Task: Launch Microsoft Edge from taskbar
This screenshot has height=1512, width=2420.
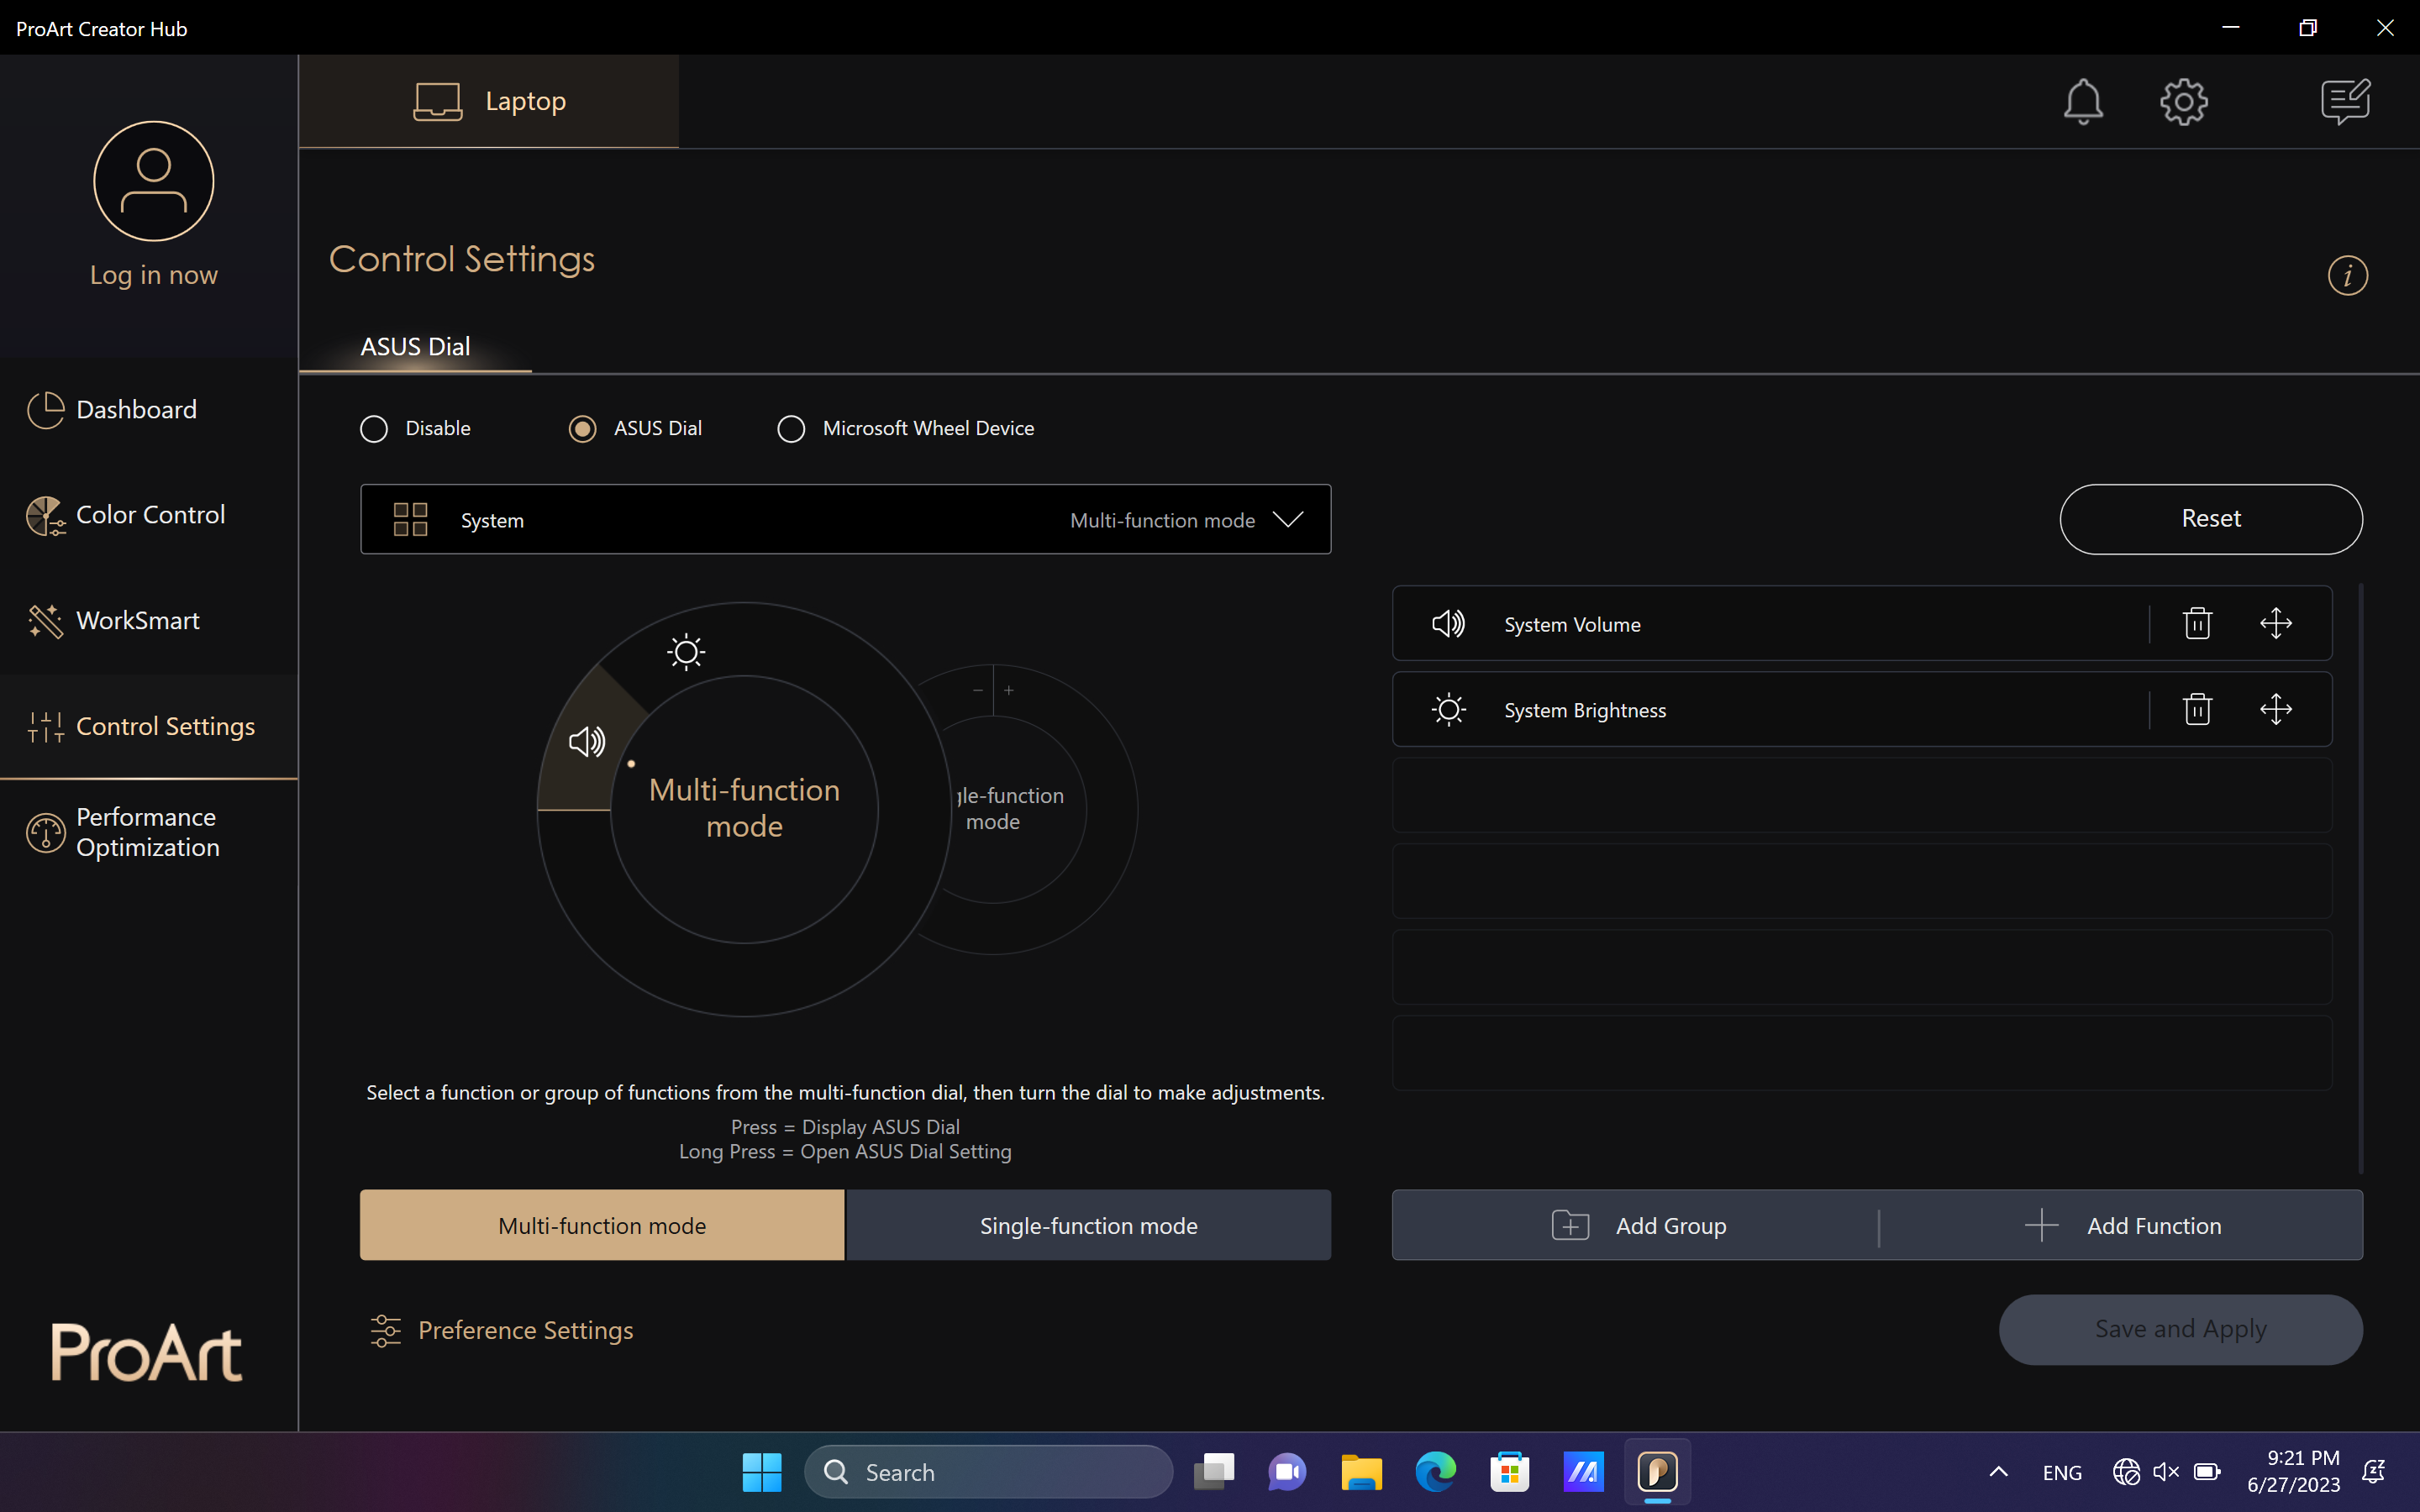Action: [x=1435, y=1472]
